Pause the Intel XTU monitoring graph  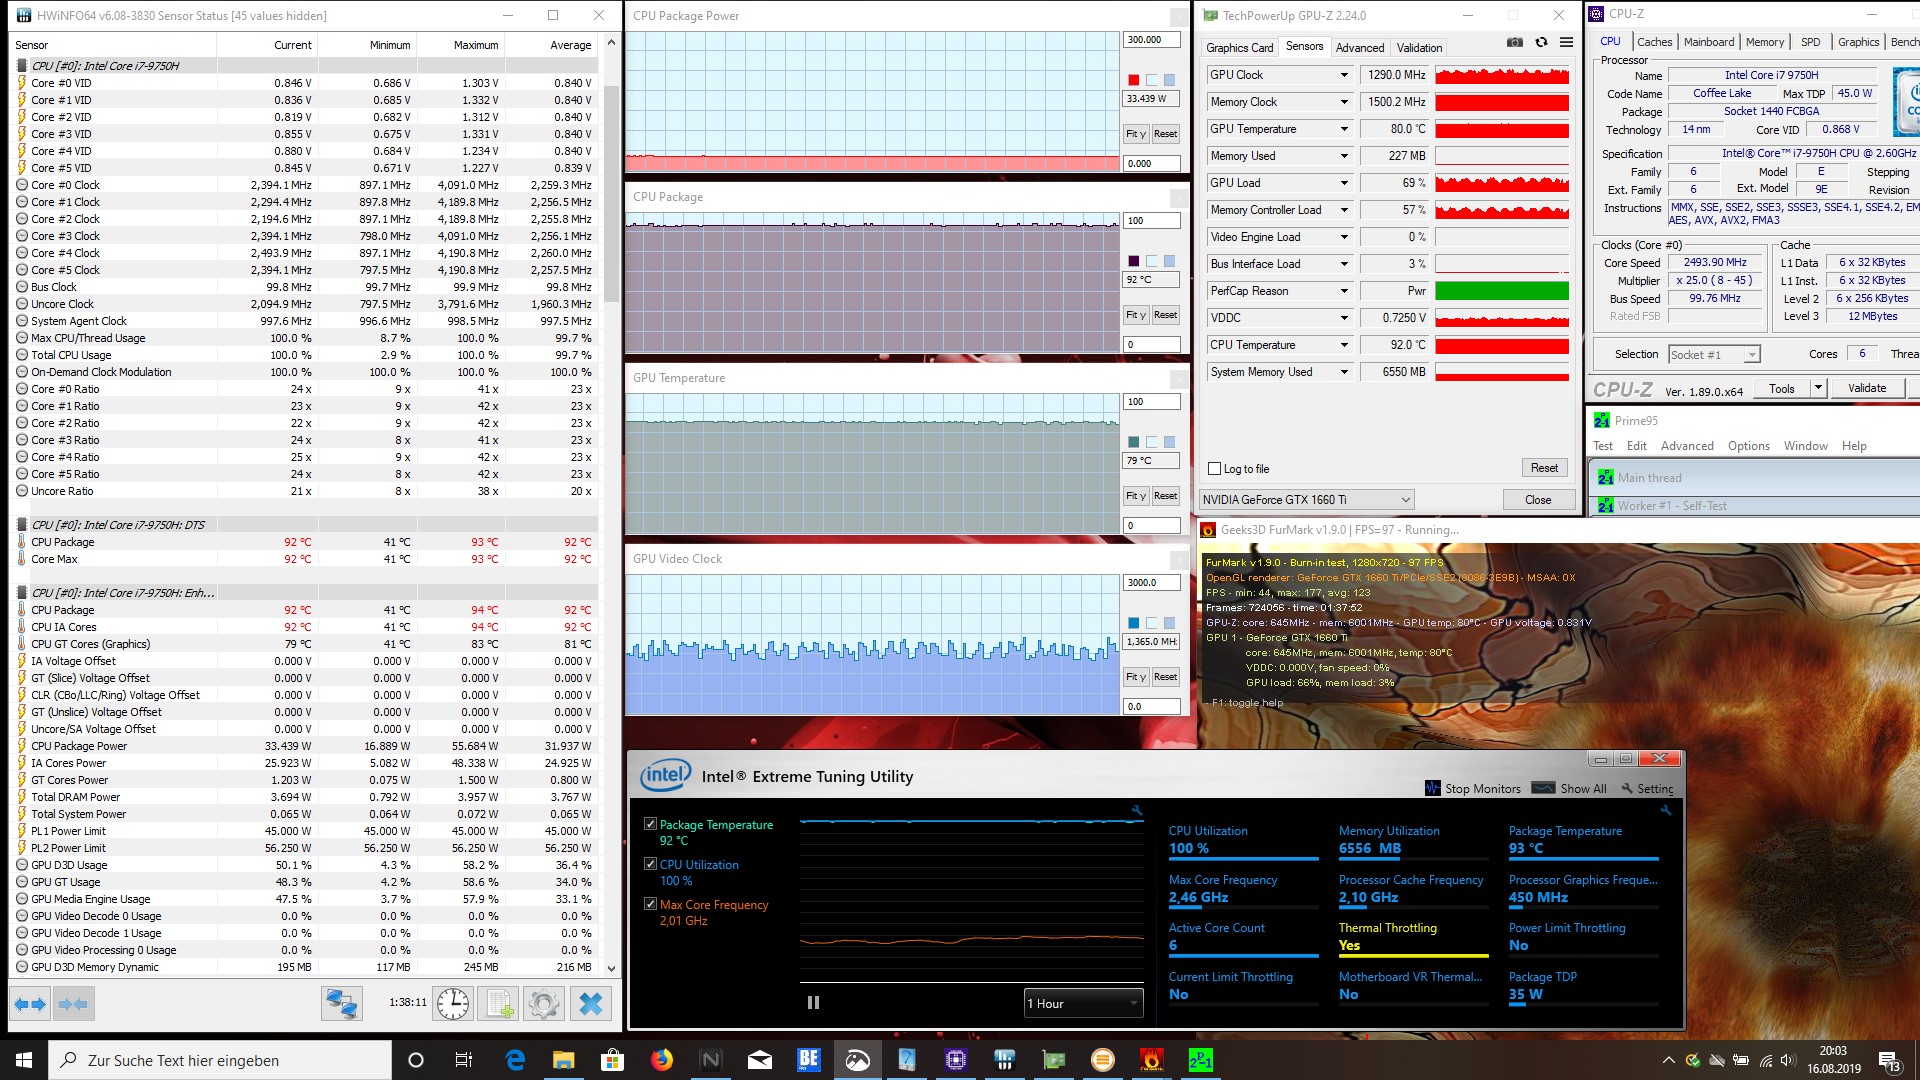tap(813, 1002)
